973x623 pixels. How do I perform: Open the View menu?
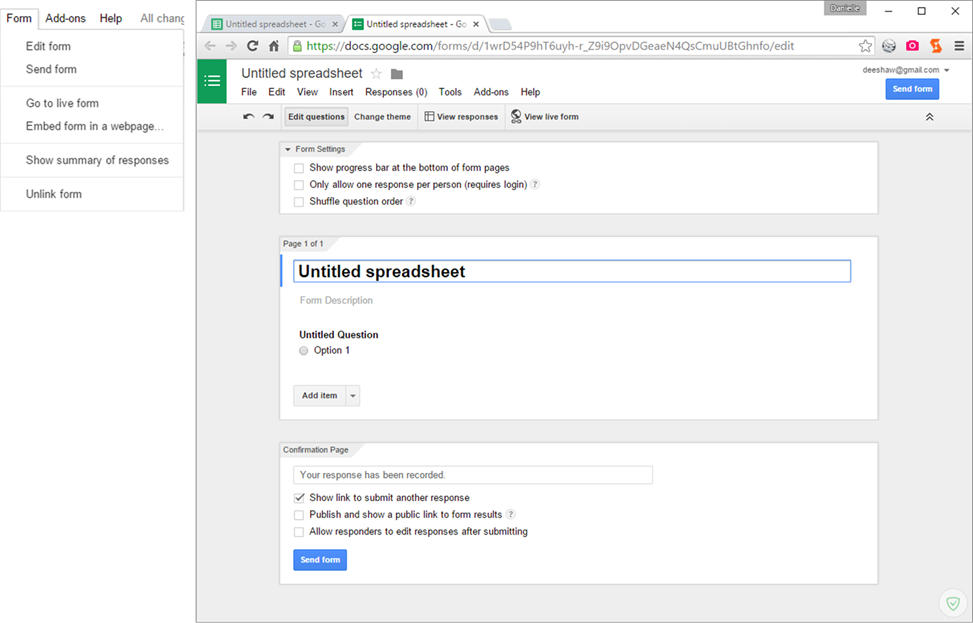click(x=307, y=92)
